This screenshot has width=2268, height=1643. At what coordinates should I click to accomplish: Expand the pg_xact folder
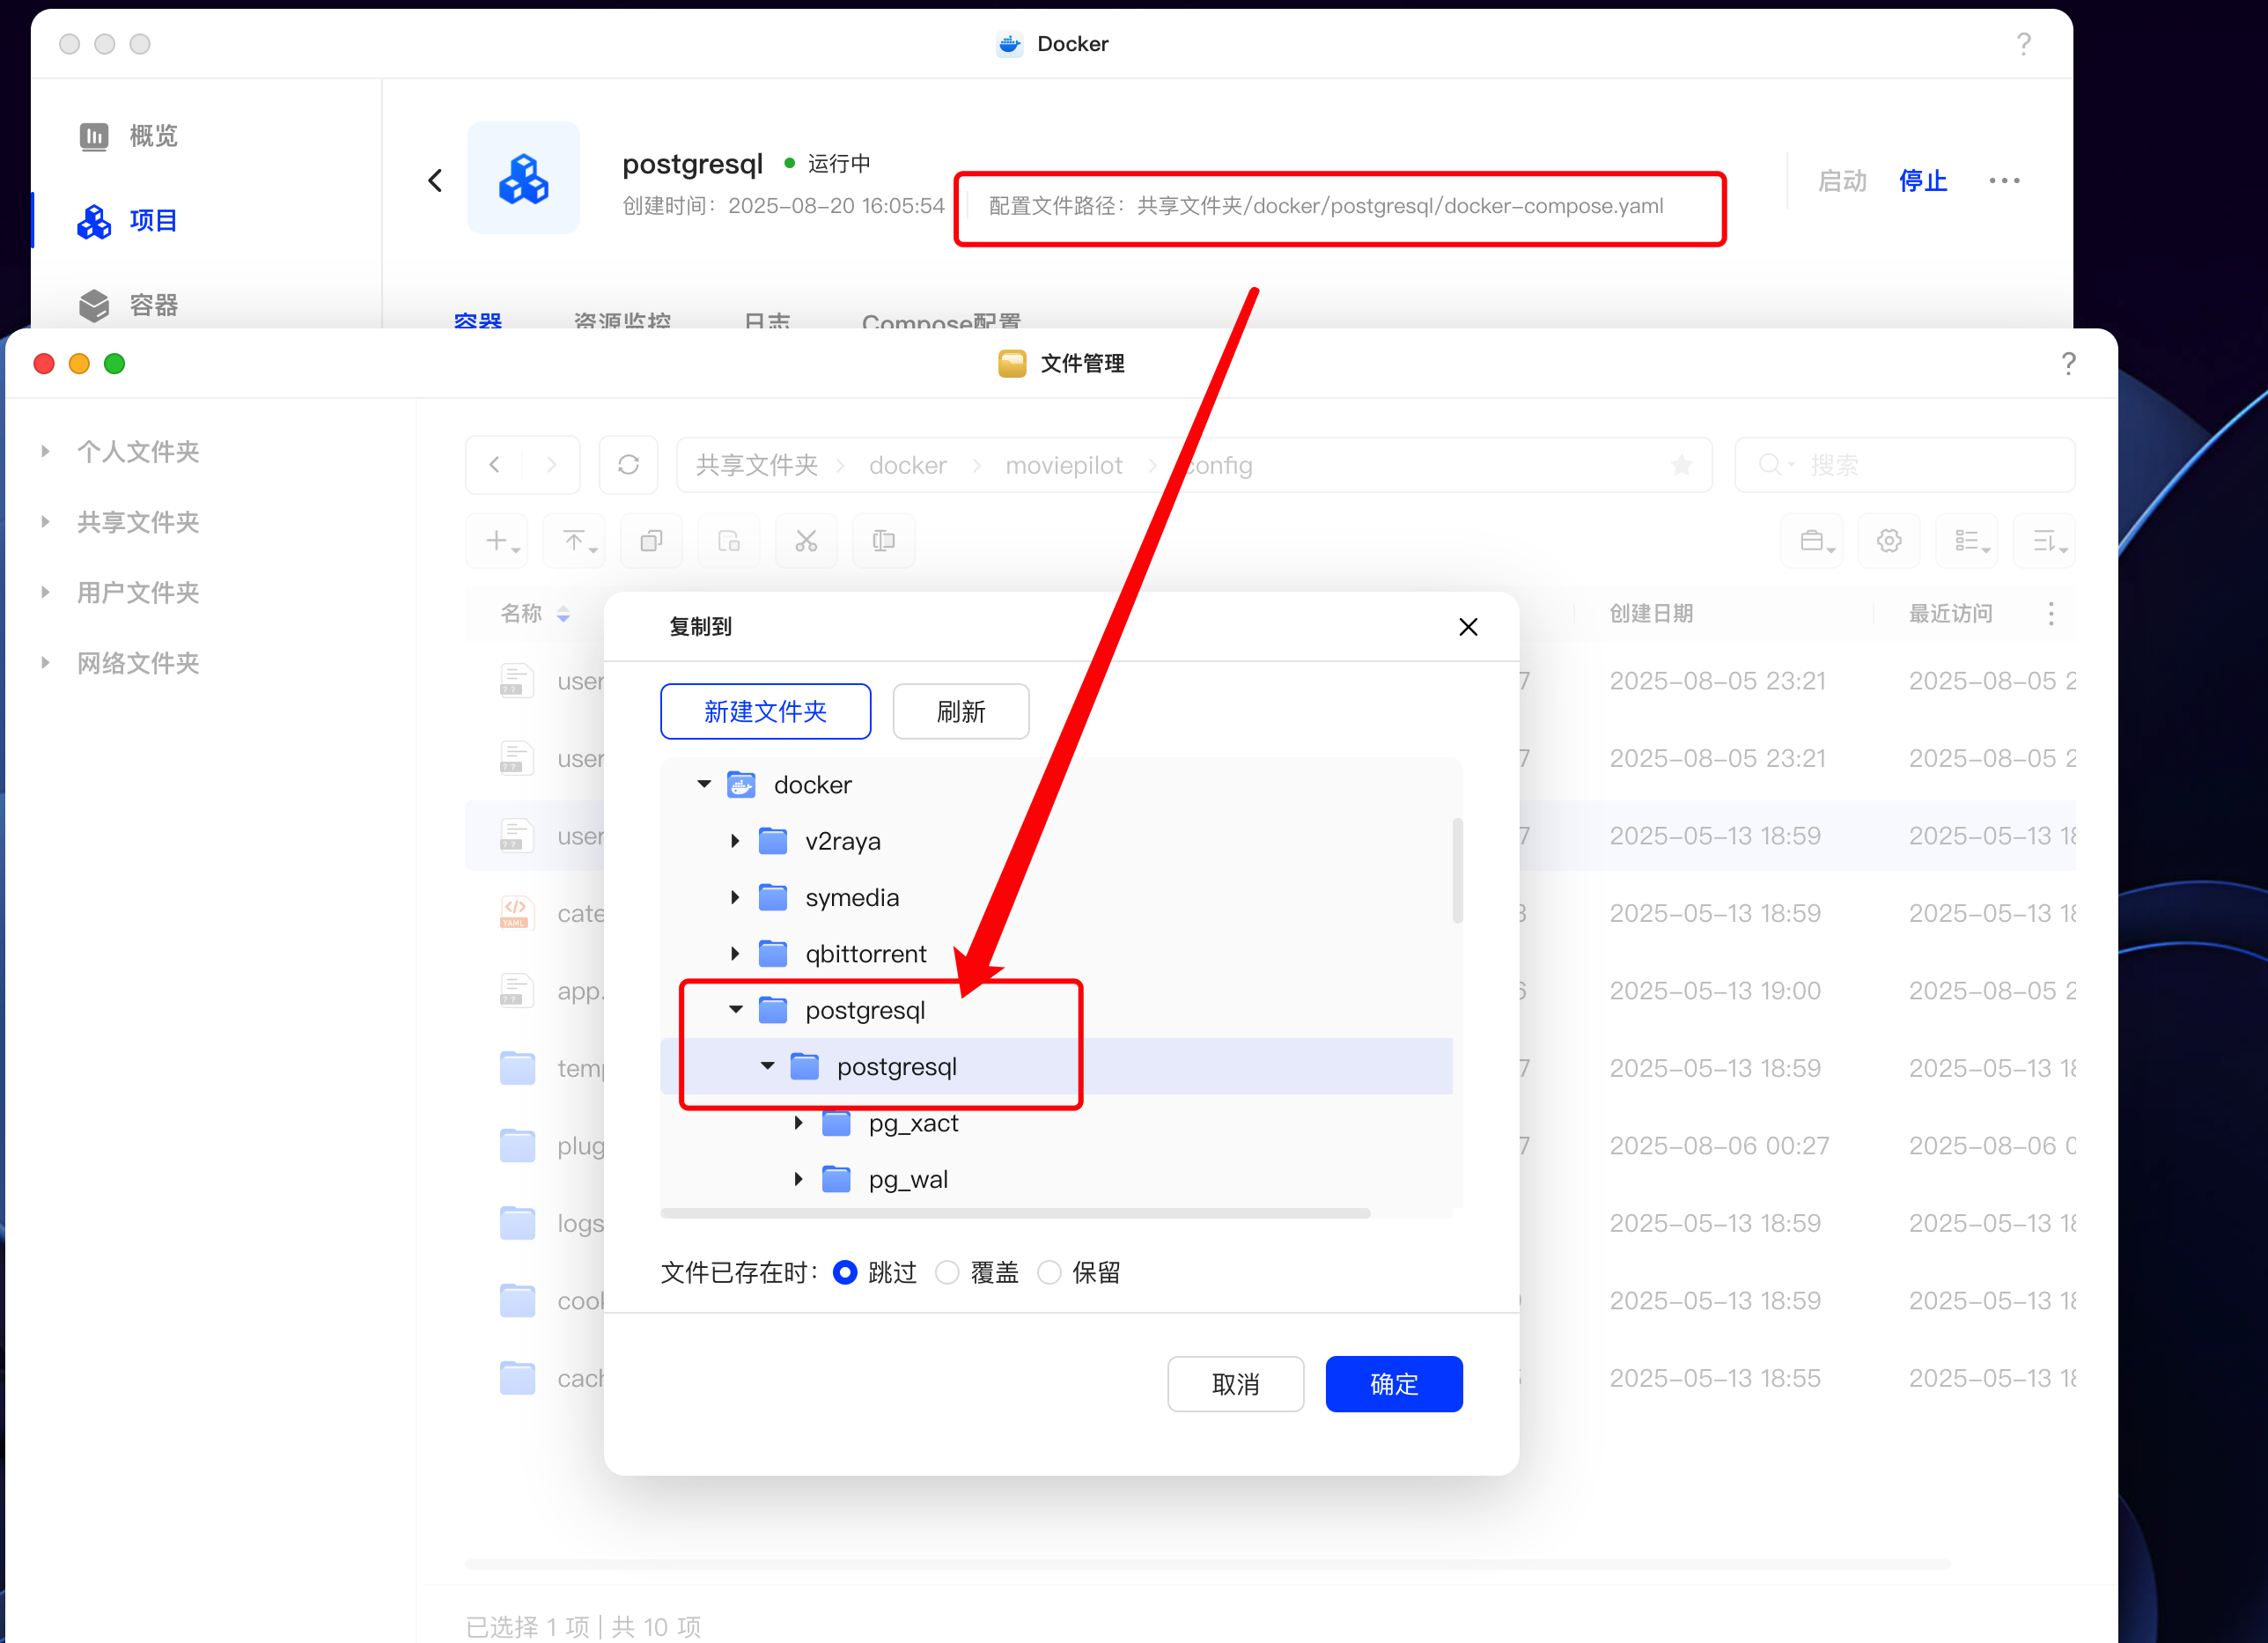point(798,1123)
